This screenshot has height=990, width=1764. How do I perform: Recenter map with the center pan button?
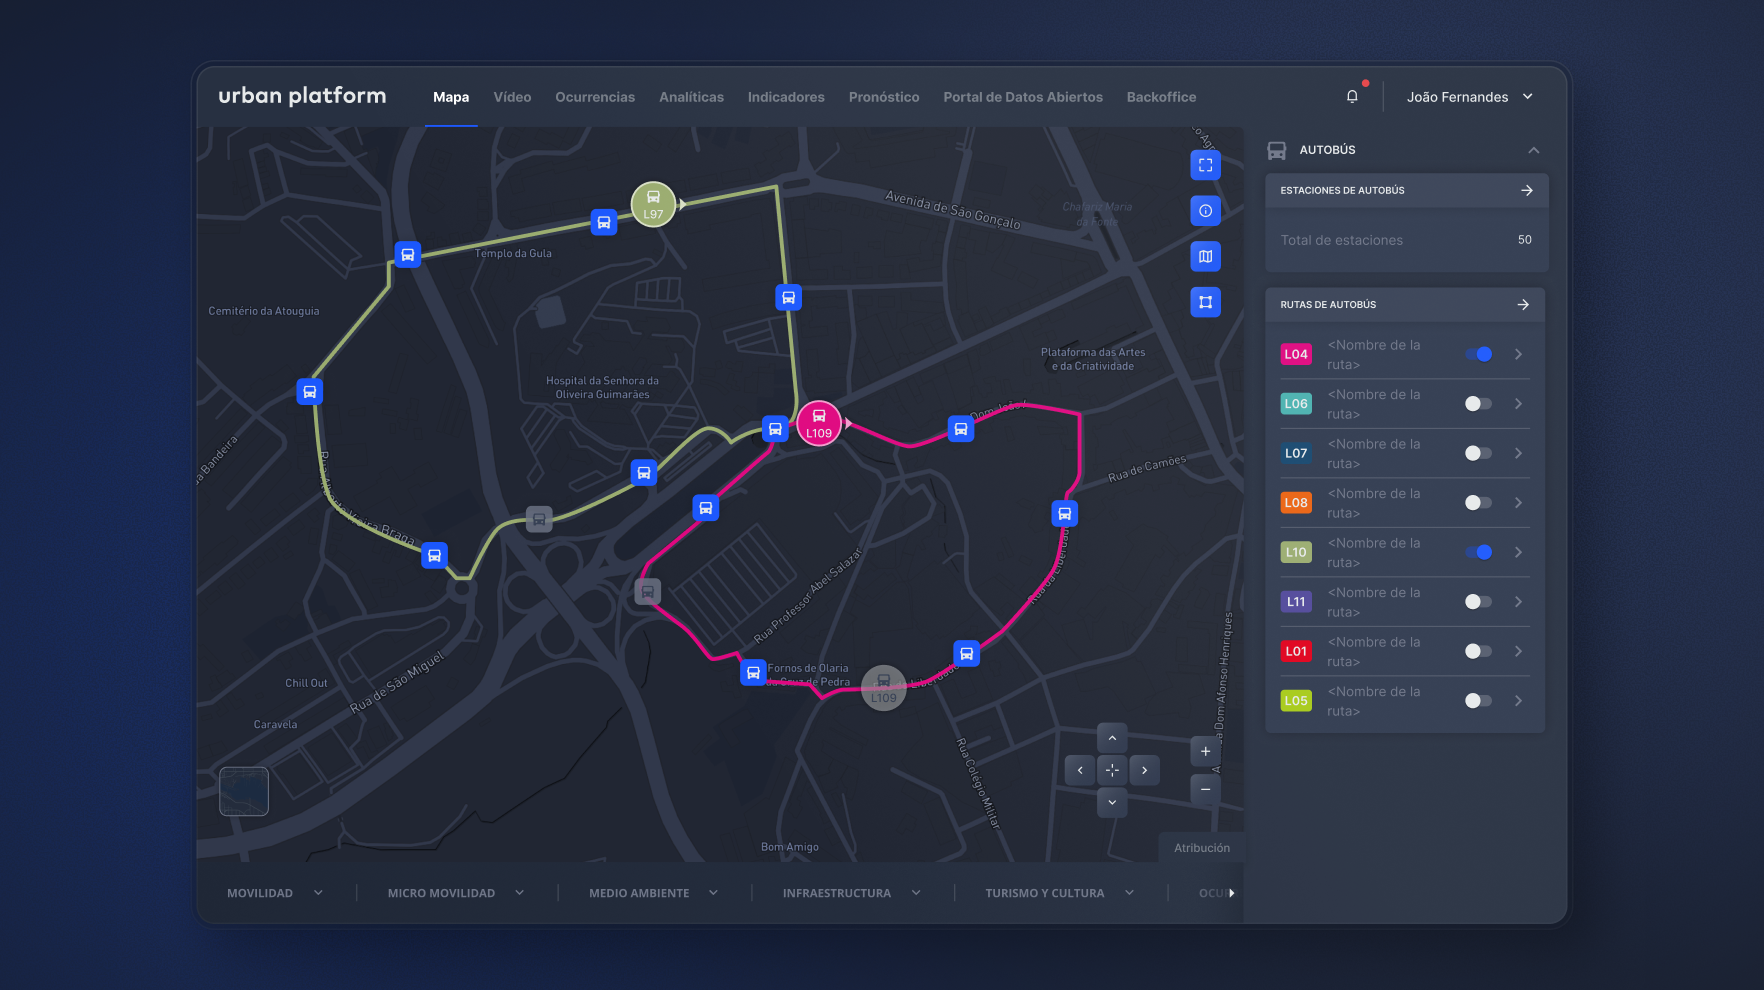(1112, 770)
